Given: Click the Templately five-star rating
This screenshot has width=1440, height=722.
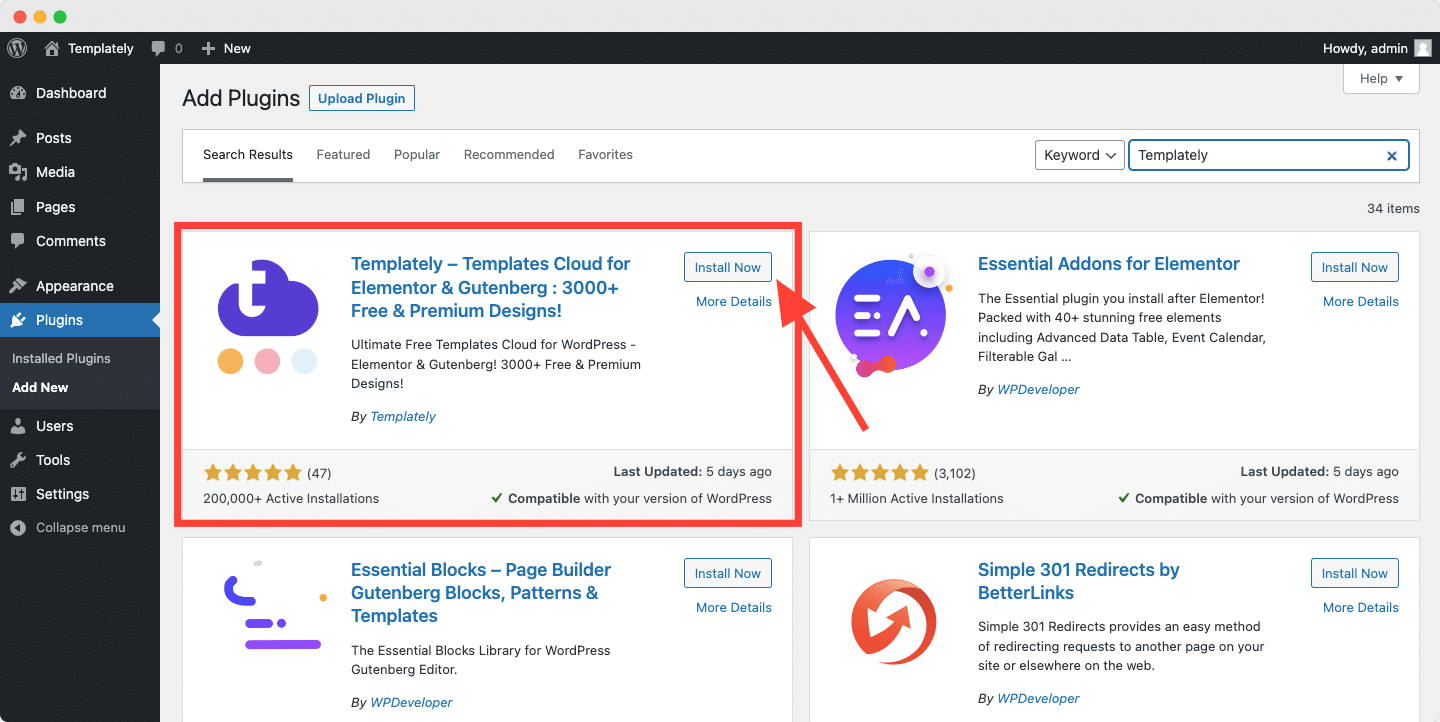Looking at the screenshot, I should [252, 472].
